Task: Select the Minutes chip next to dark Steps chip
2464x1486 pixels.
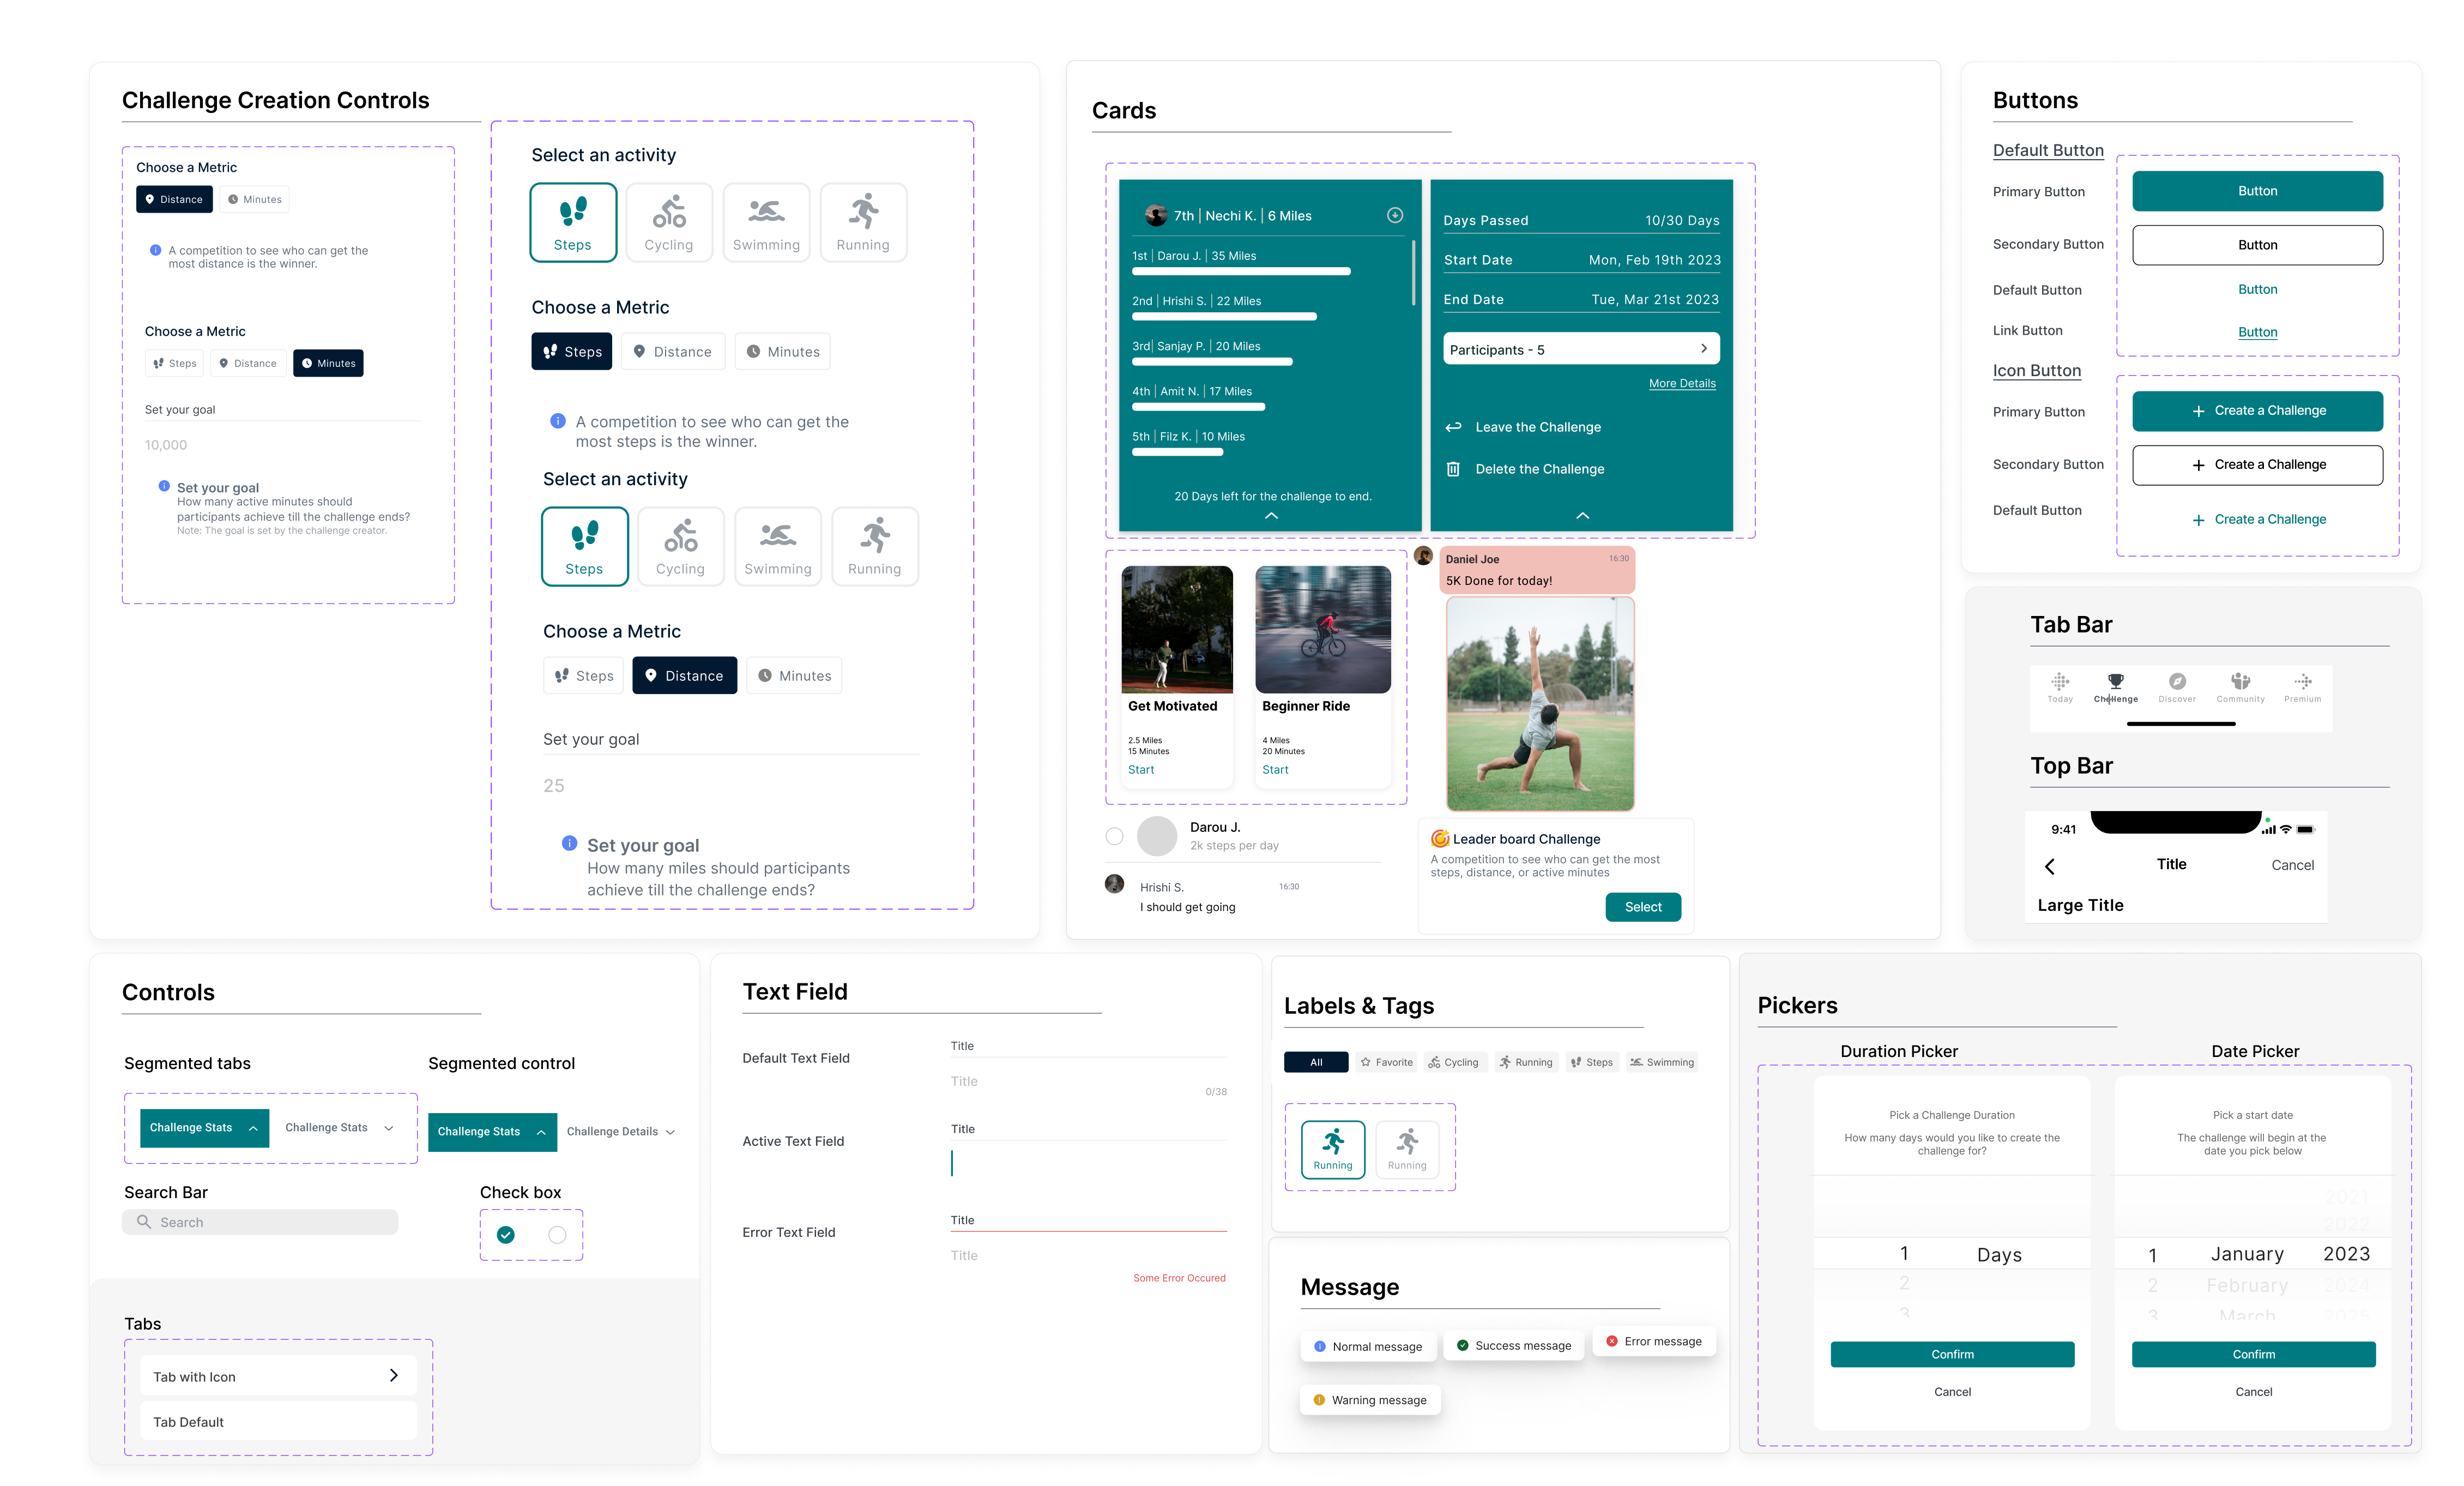Action: [783, 351]
